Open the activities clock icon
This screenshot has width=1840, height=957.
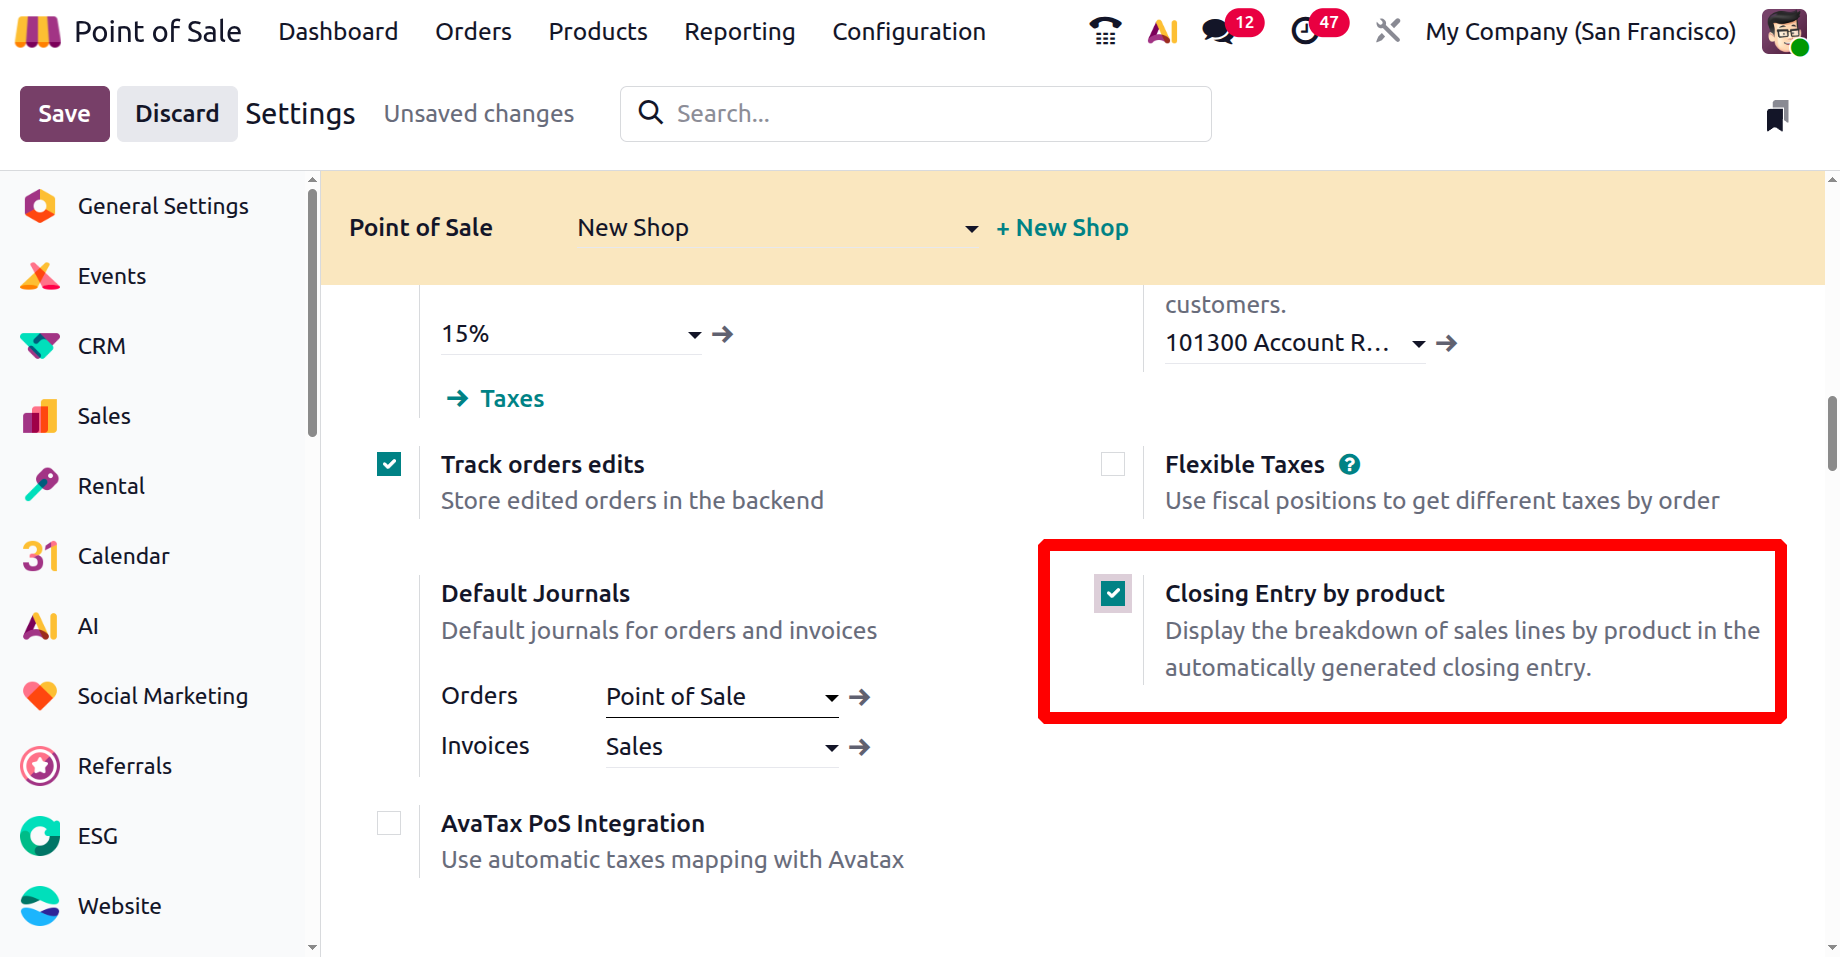(1305, 32)
